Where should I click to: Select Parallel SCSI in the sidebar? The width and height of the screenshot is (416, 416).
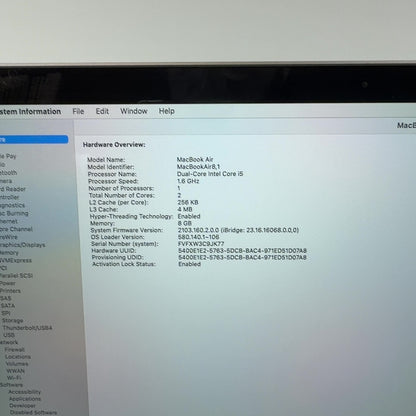click(x=16, y=276)
